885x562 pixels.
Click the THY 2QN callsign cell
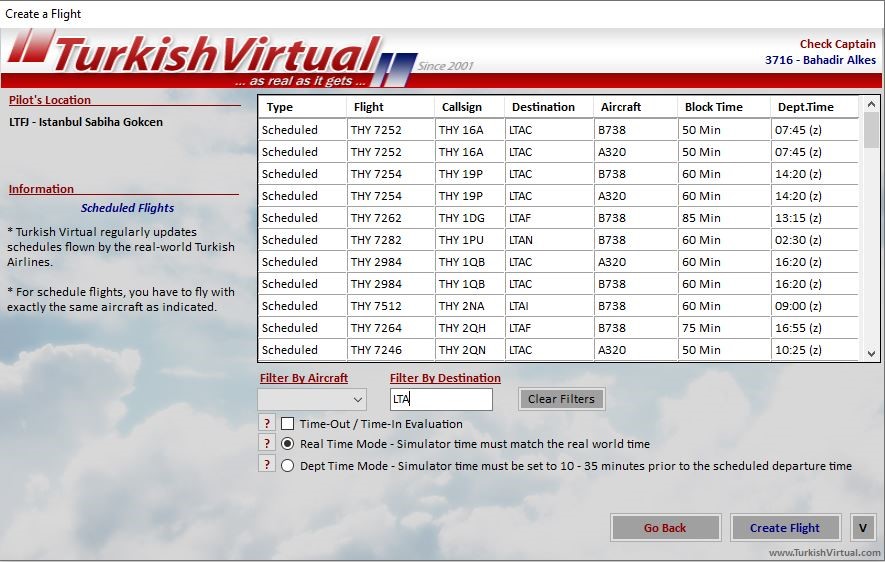tap(470, 350)
